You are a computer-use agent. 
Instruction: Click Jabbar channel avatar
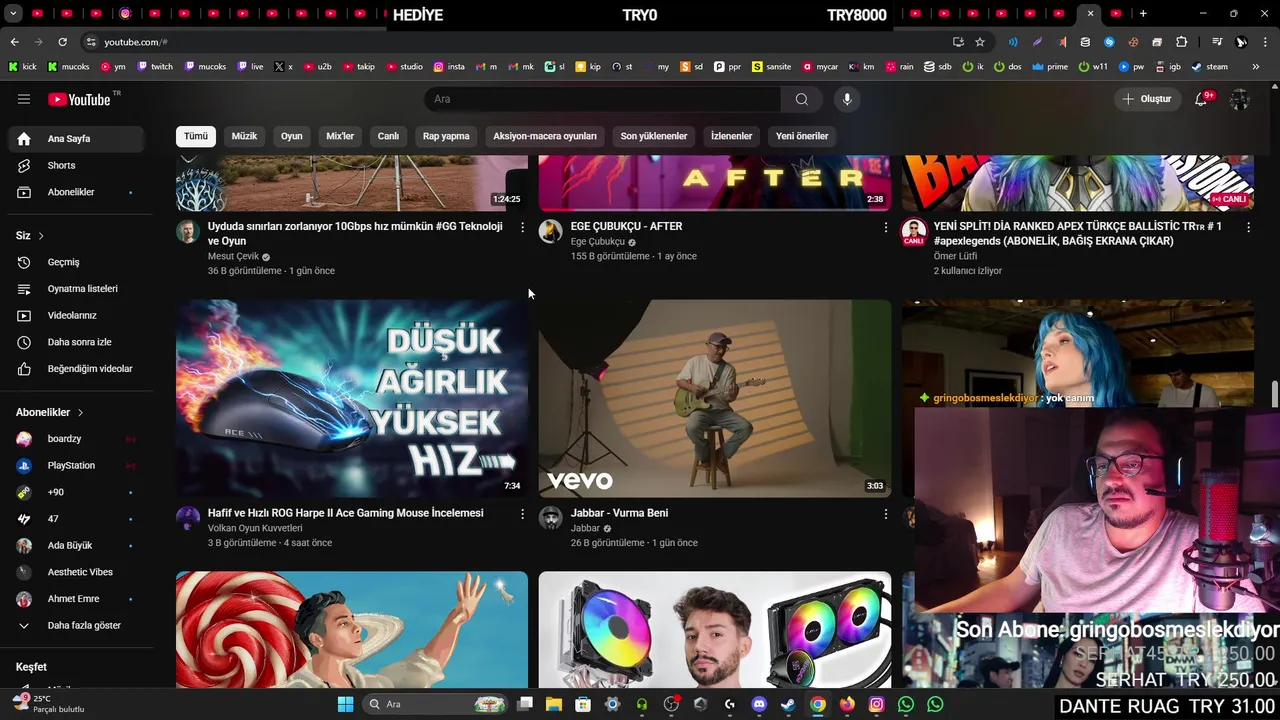pyautogui.click(x=551, y=518)
